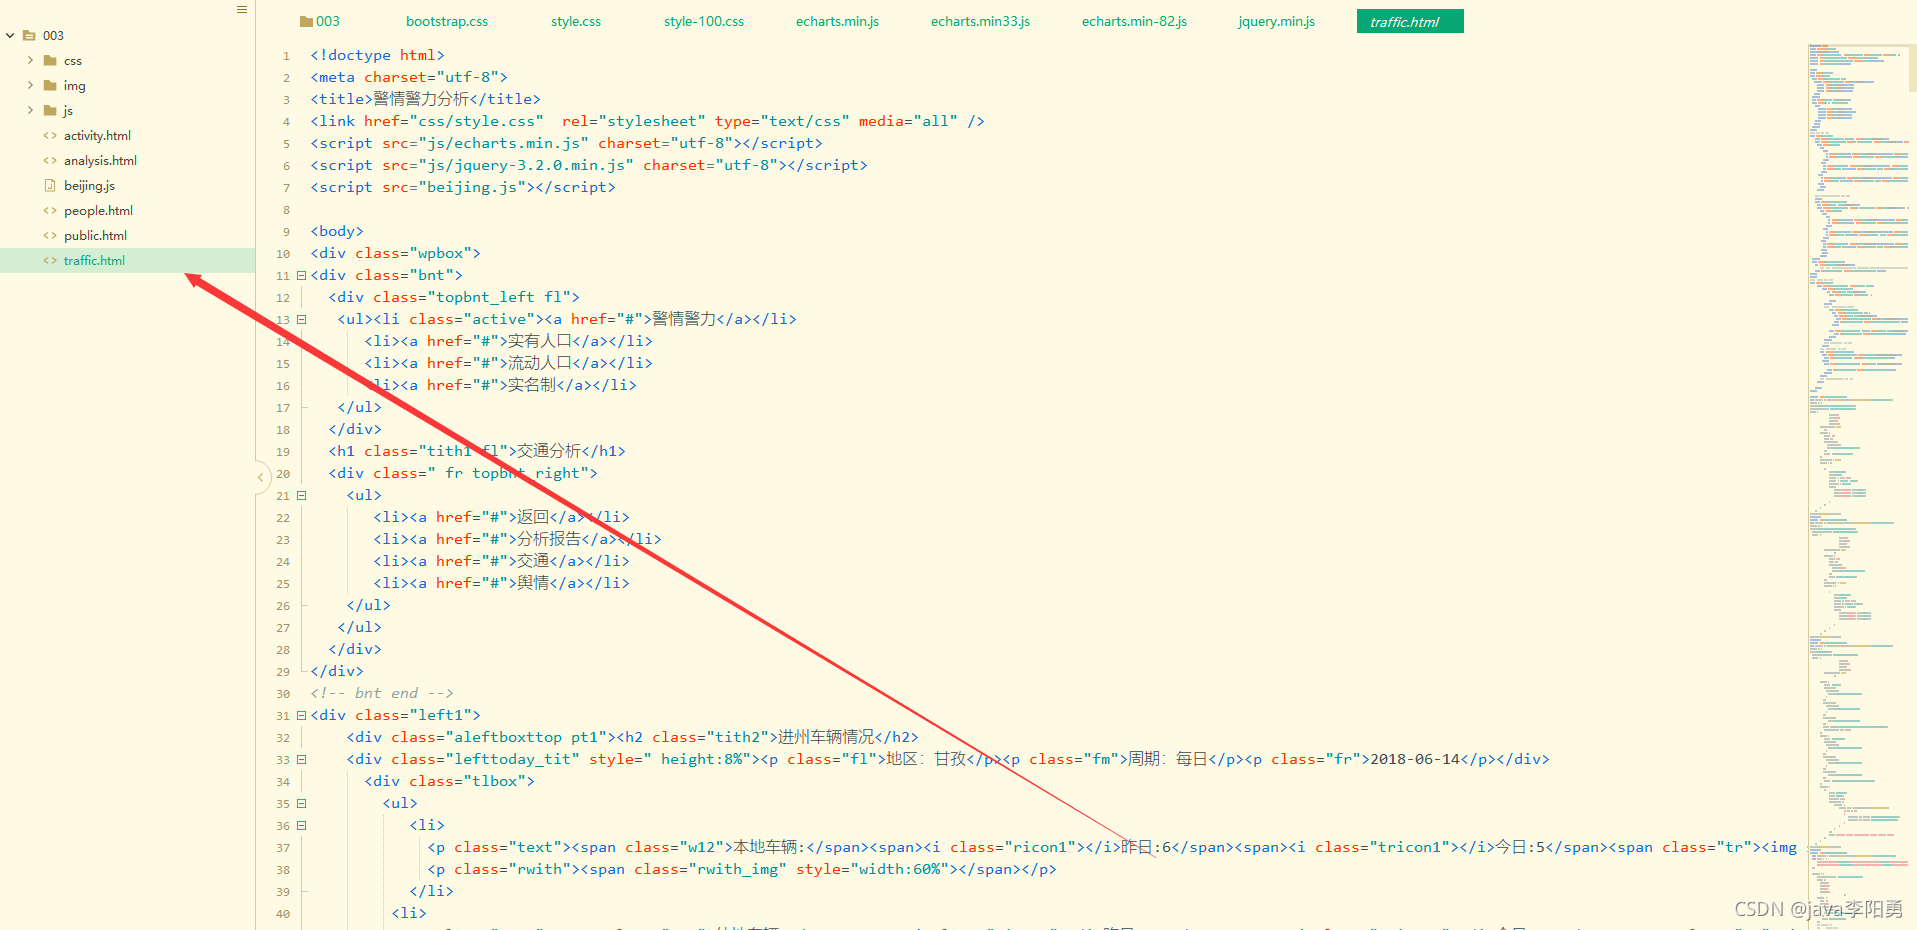The width and height of the screenshot is (1917, 930).
Task: Collapse the 003 project tree chevron
Action: point(10,35)
